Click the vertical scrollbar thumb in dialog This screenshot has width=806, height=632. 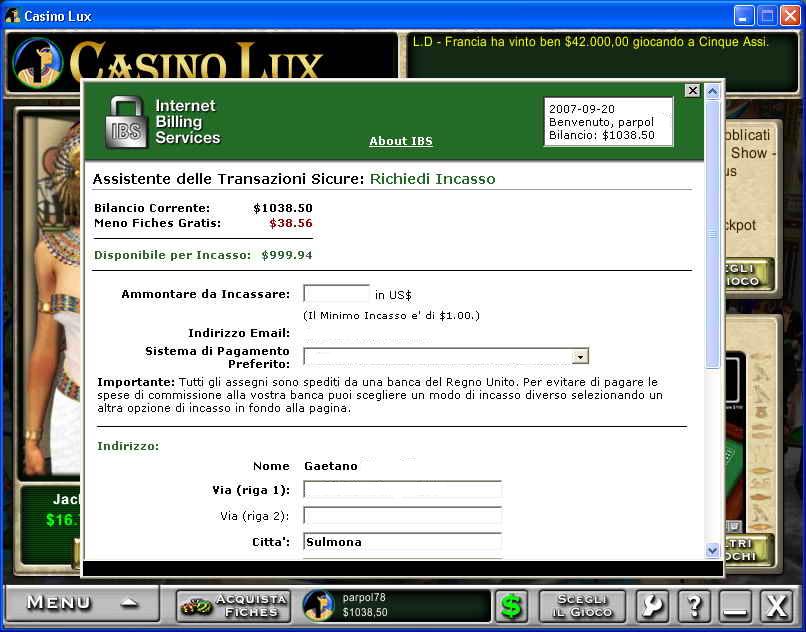tap(712, 234)
